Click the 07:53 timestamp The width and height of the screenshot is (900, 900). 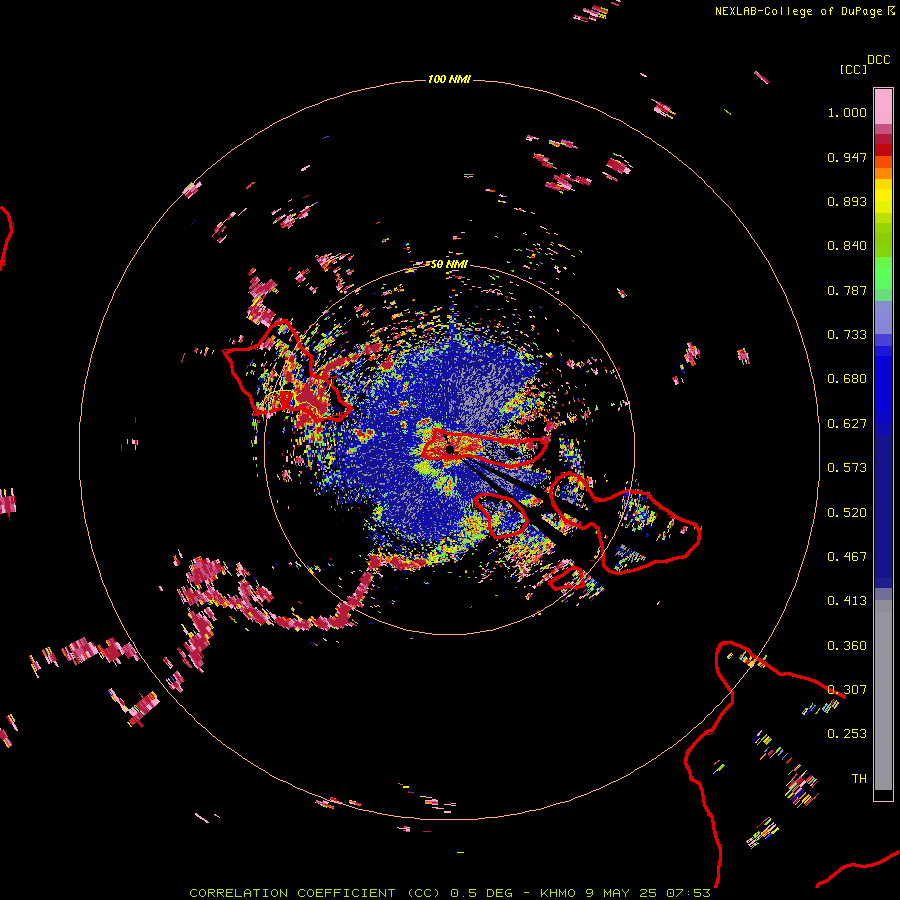click(x=689, y=893)
